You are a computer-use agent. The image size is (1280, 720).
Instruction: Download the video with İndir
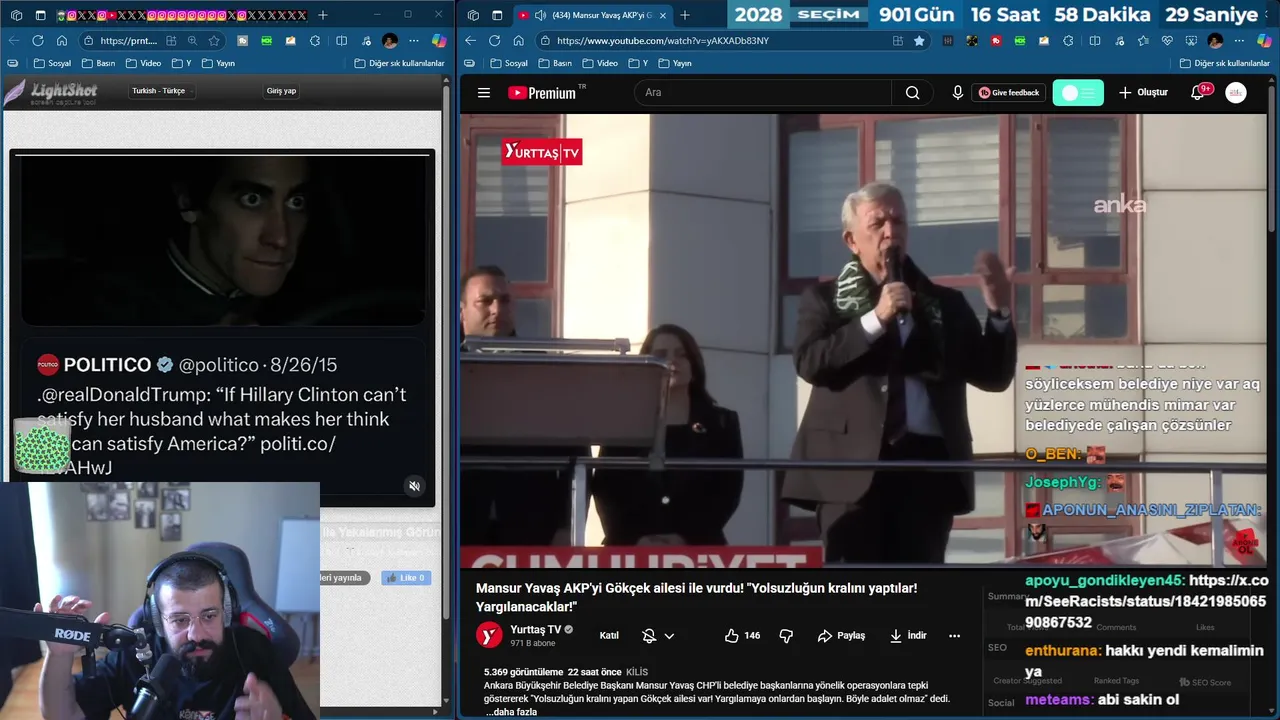pyautogui.click(x=908, y=636)
